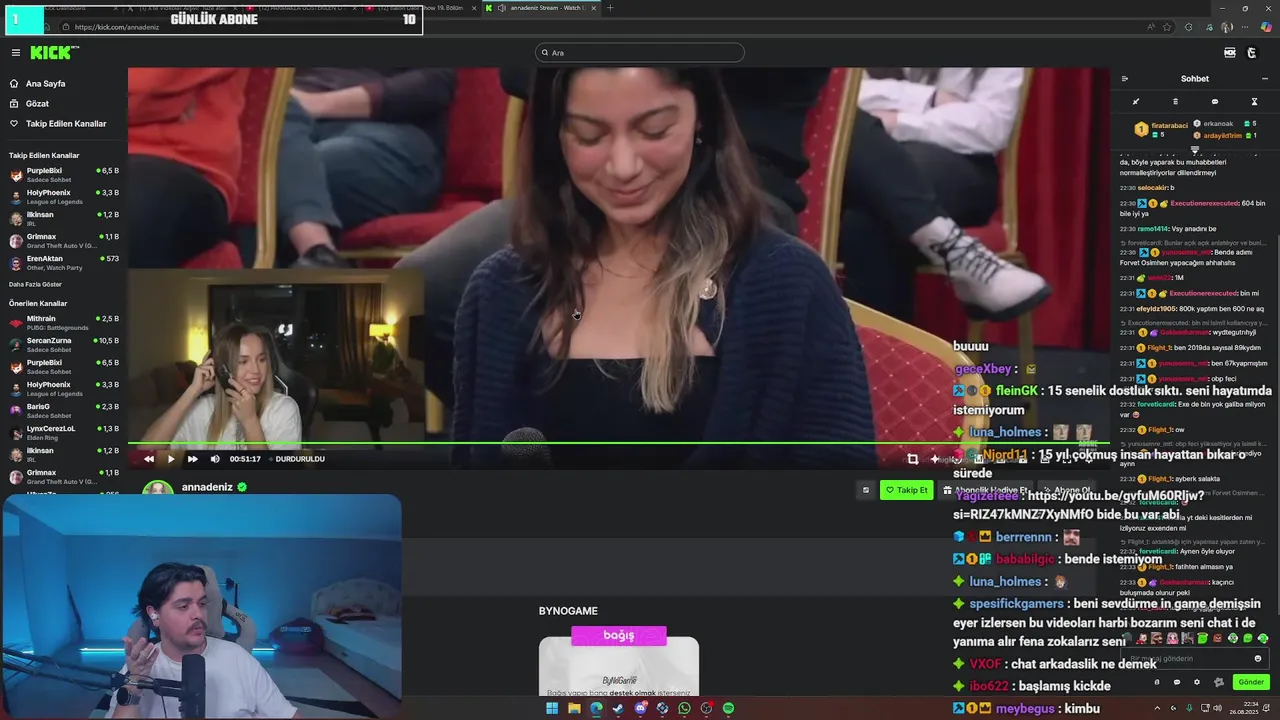Click the box icon in Kick header
The width and height of the screenshot is (1280, 720).
pyautogui.click(x=1230, y=53)
